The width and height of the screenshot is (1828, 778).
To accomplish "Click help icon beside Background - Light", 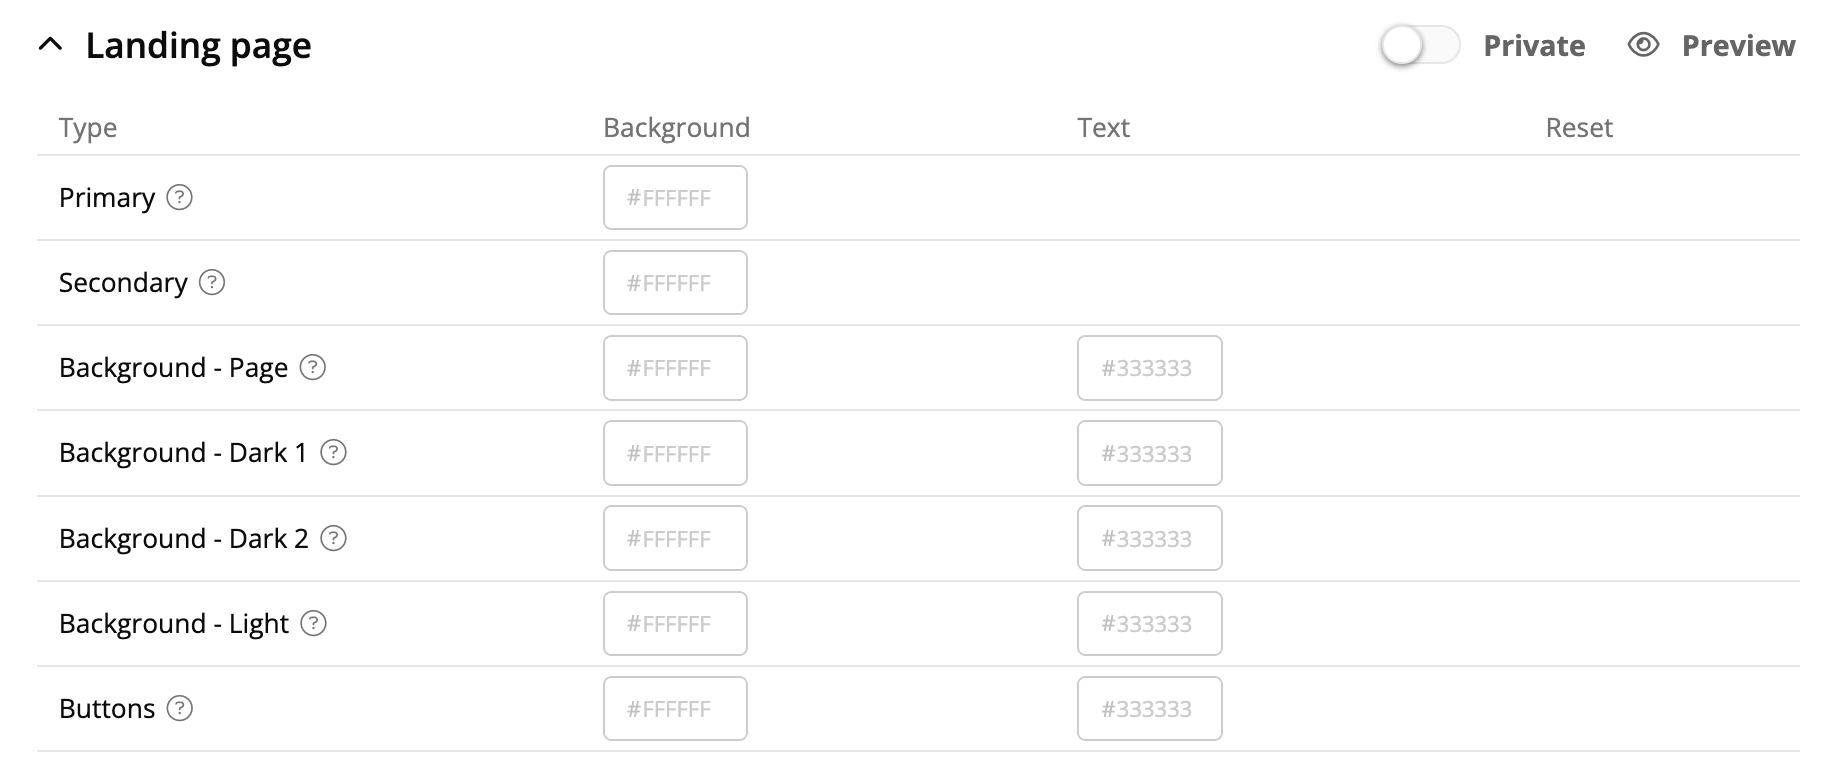I will [x=313, y=624].
